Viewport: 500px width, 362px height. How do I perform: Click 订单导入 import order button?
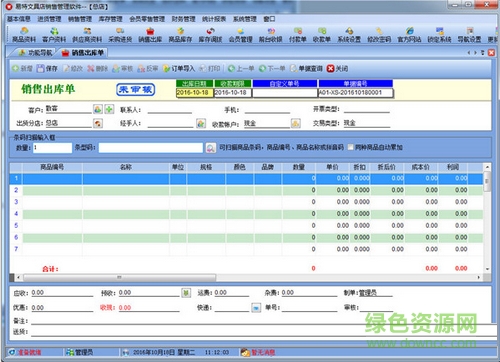pos(179,68)
